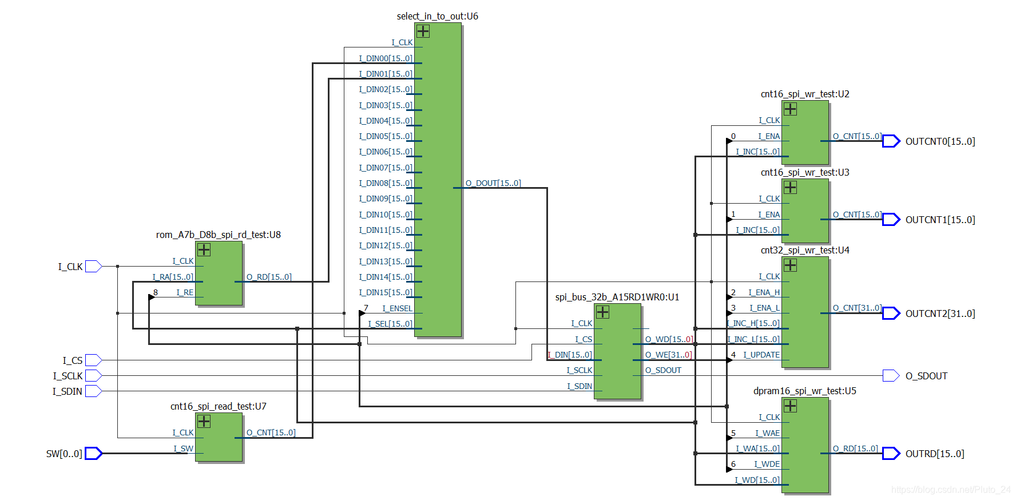Click the OUTCNT2[31..0] pin label
1016x500 pixels.
pos(940,313)
